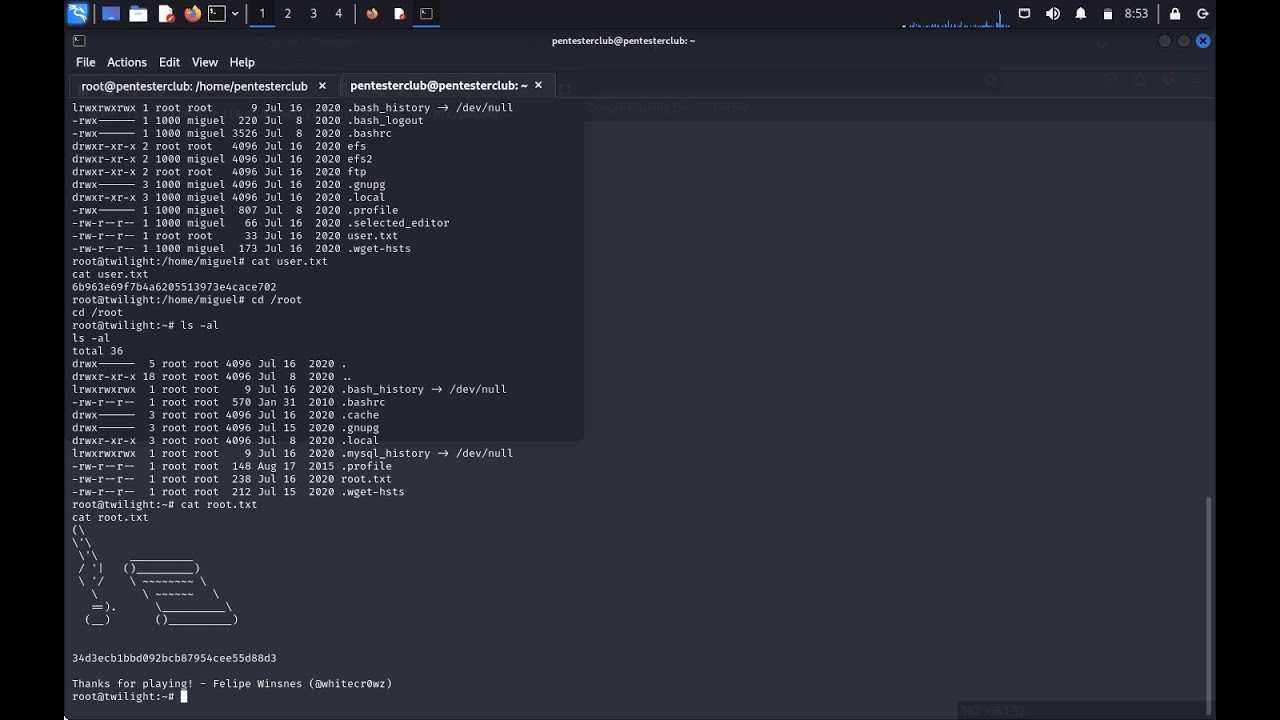The width and height of the screenshot is (1280, 720).
Task: Click the 'cd /root' command at the prompt
Action: pos(274,300)
